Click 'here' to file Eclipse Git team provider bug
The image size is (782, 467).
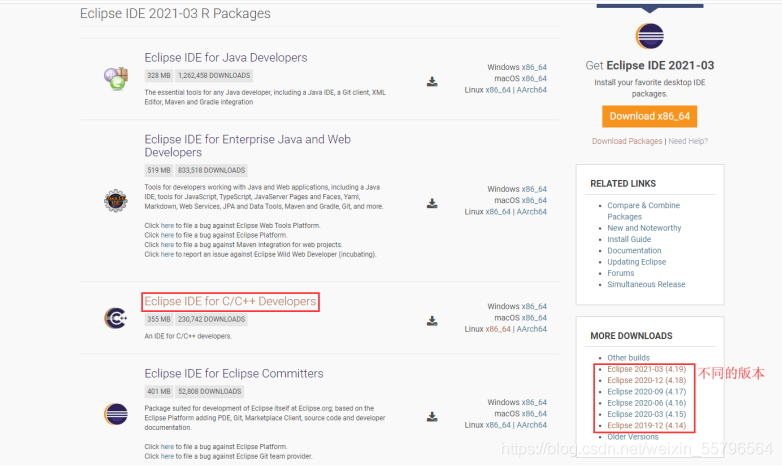(167, 457)
